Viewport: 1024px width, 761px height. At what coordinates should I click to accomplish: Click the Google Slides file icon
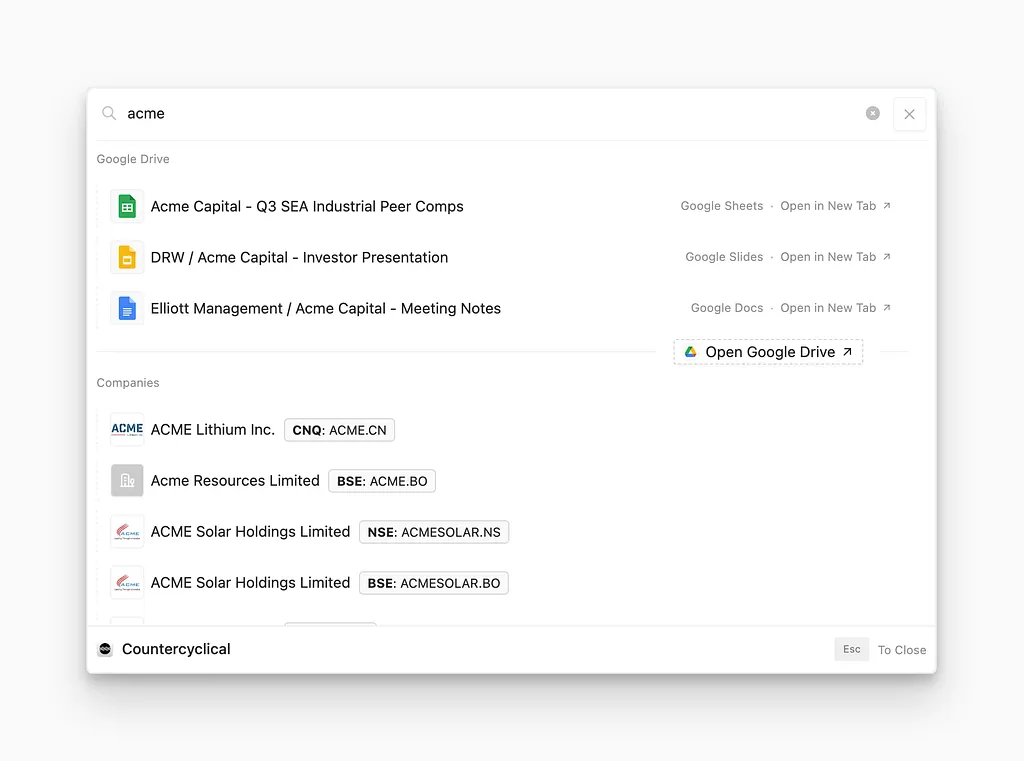[x=127, y=257]
